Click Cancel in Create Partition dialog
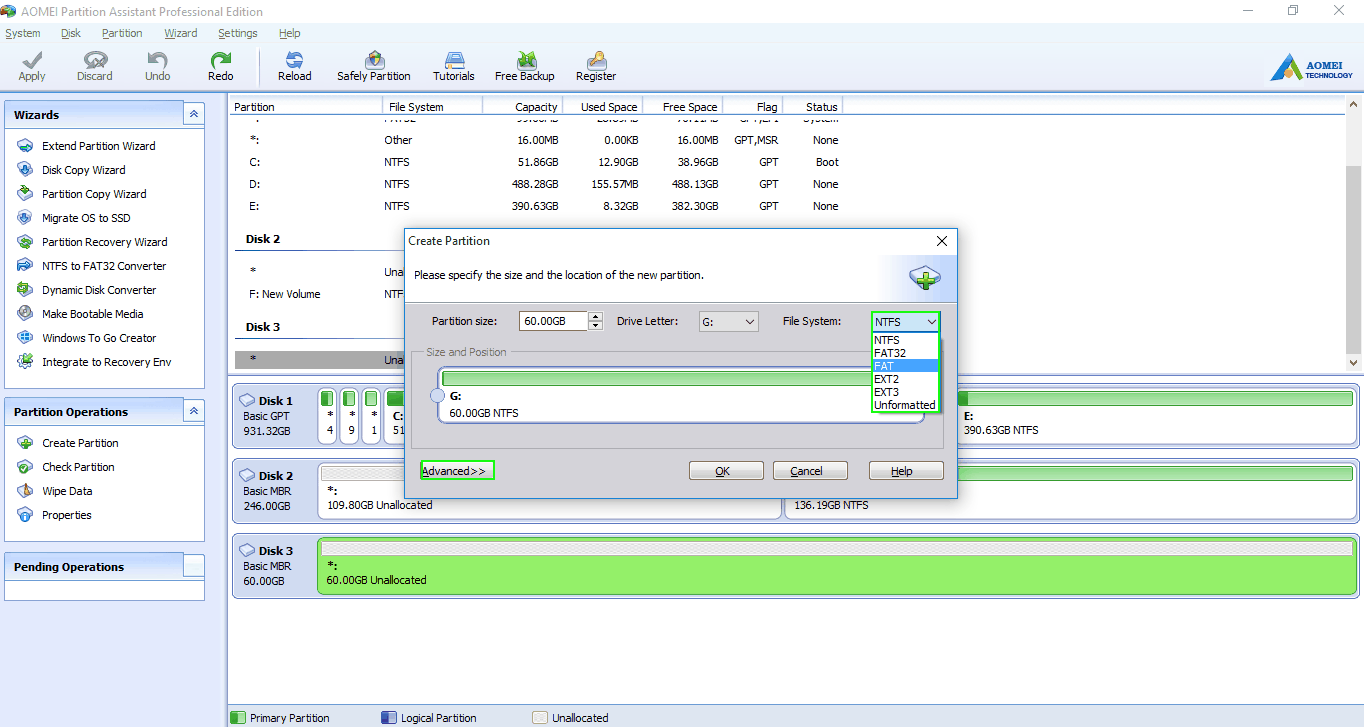The image size is (1364, 727). click(x=810, y=471)
